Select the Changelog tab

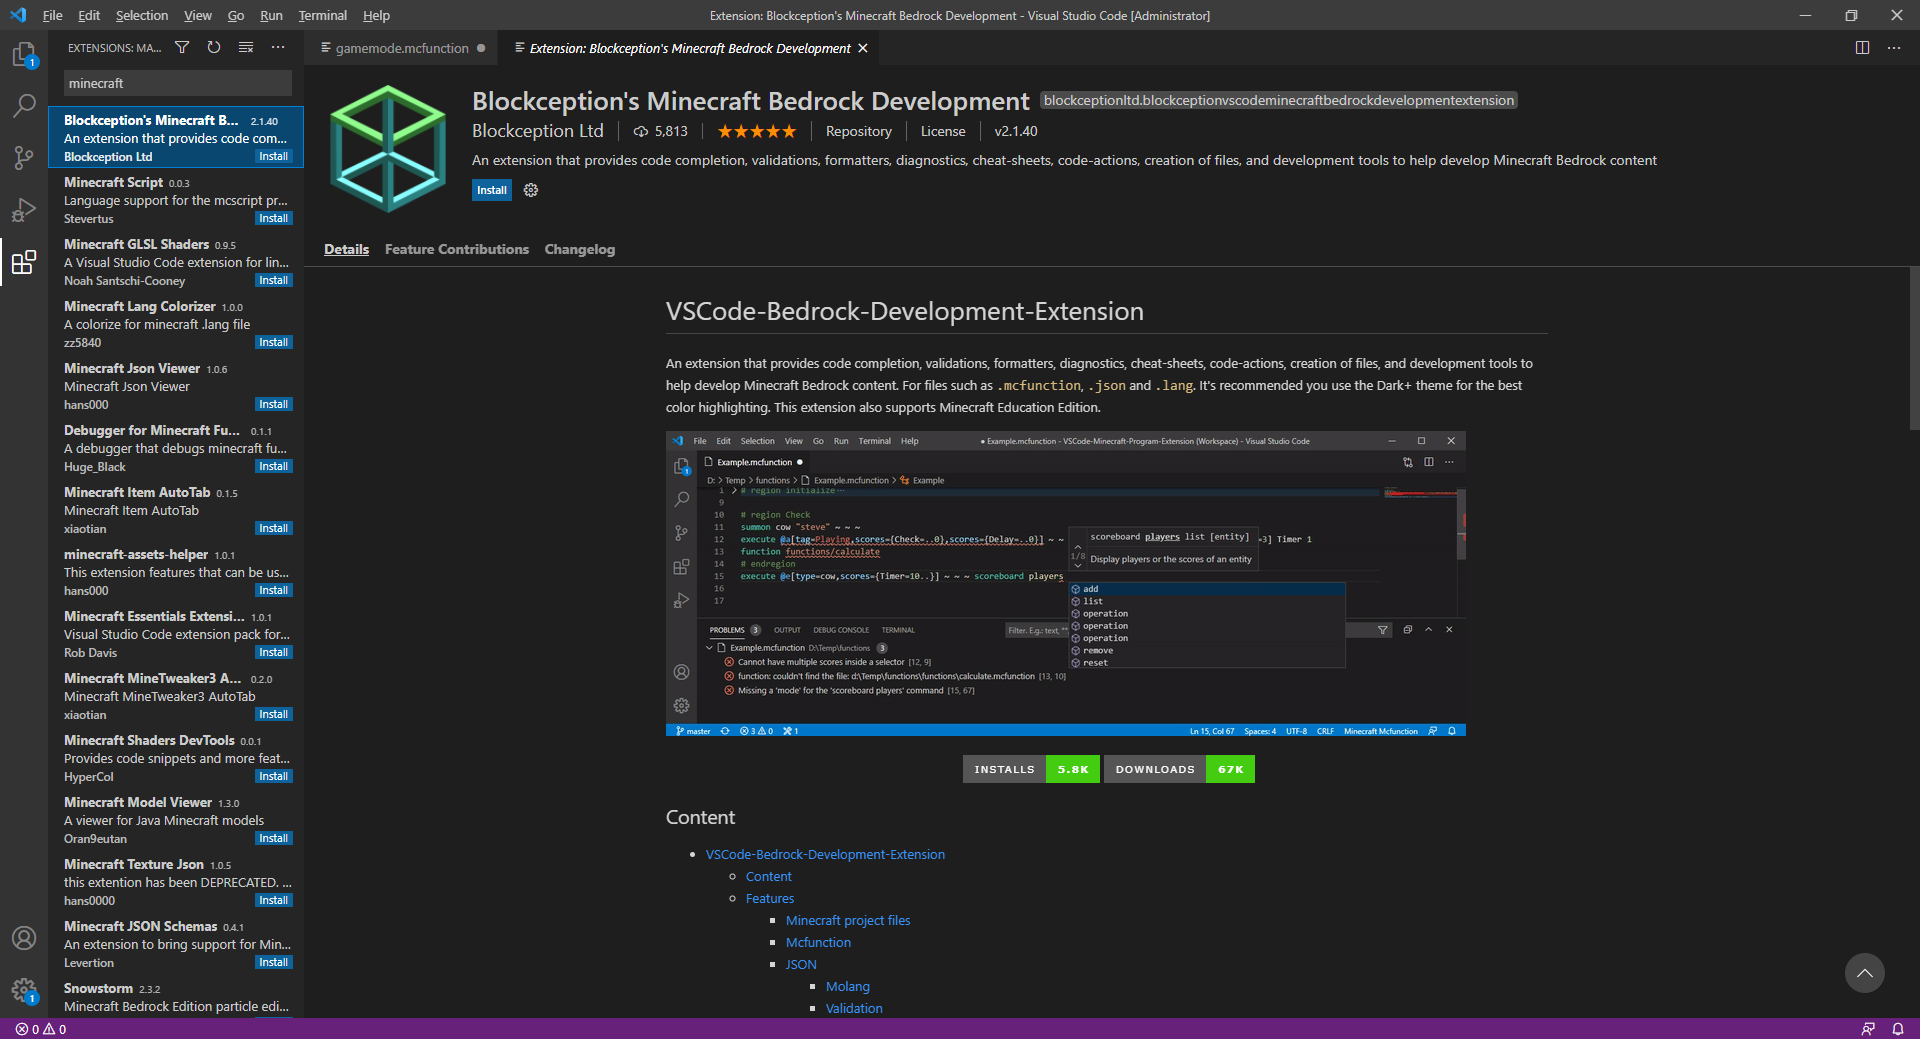coord(580,249)
